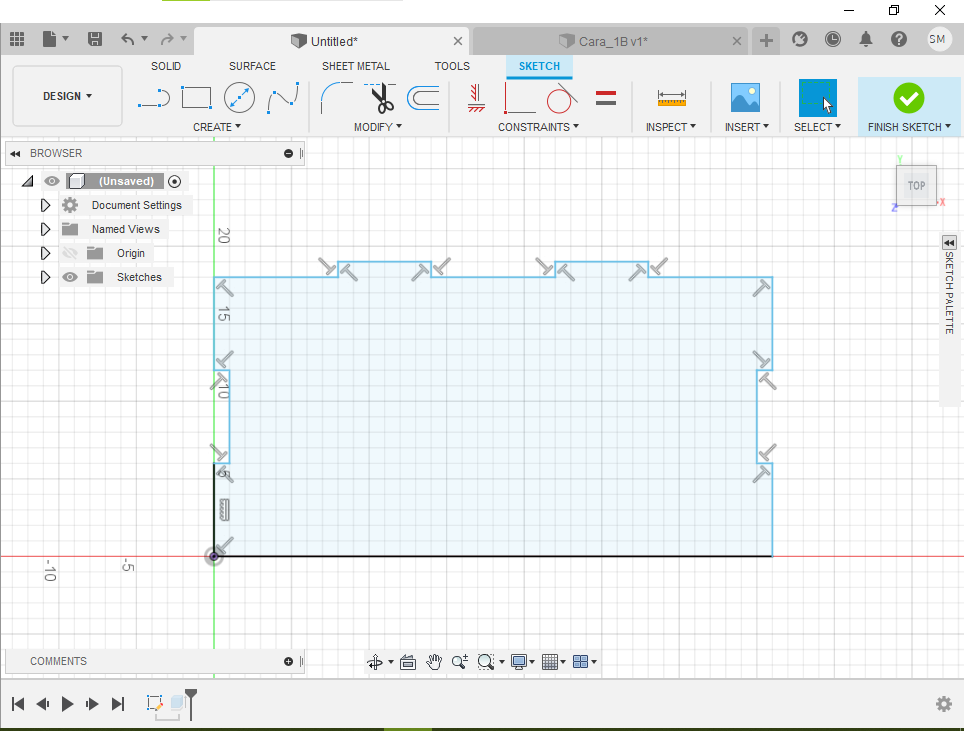Switch to the SHEET METAL tab
964x731 pixels.
coord(356,66)
